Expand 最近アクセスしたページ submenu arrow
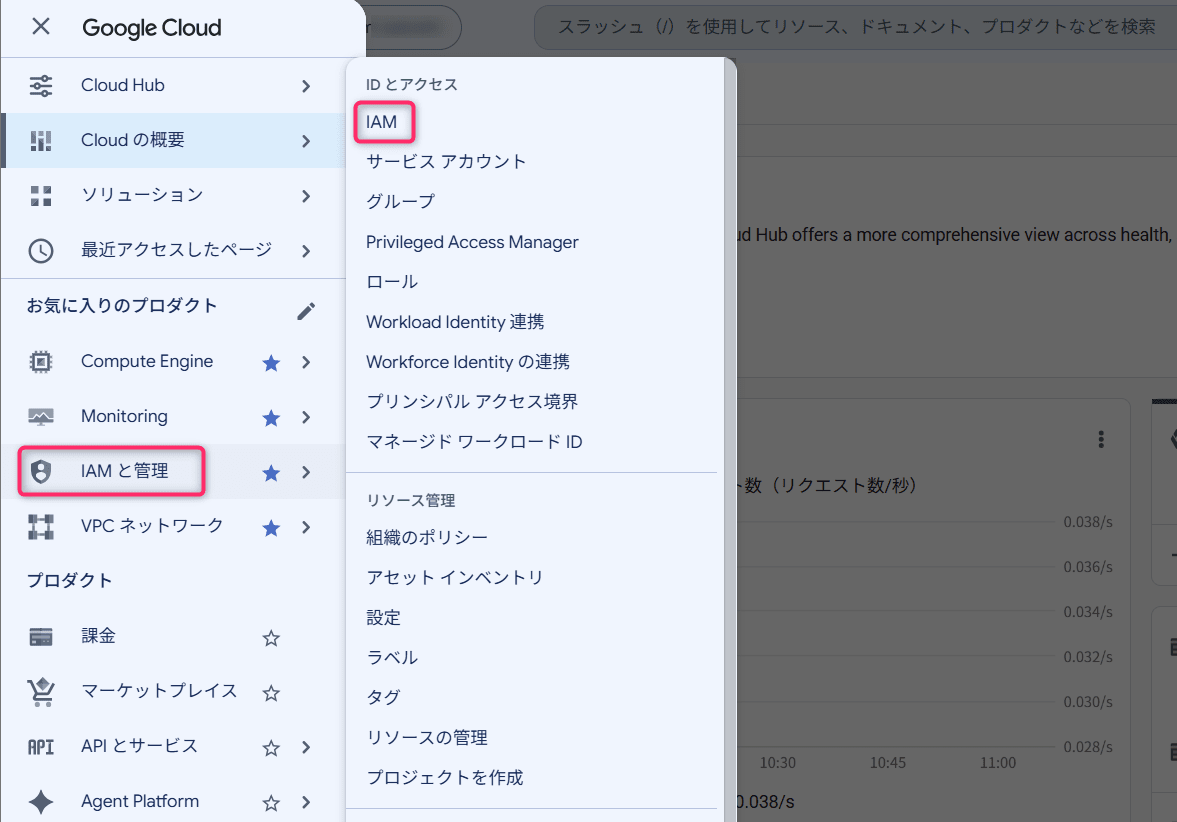The width and height of the screenshot is (1177, 822). click(306, 251)
